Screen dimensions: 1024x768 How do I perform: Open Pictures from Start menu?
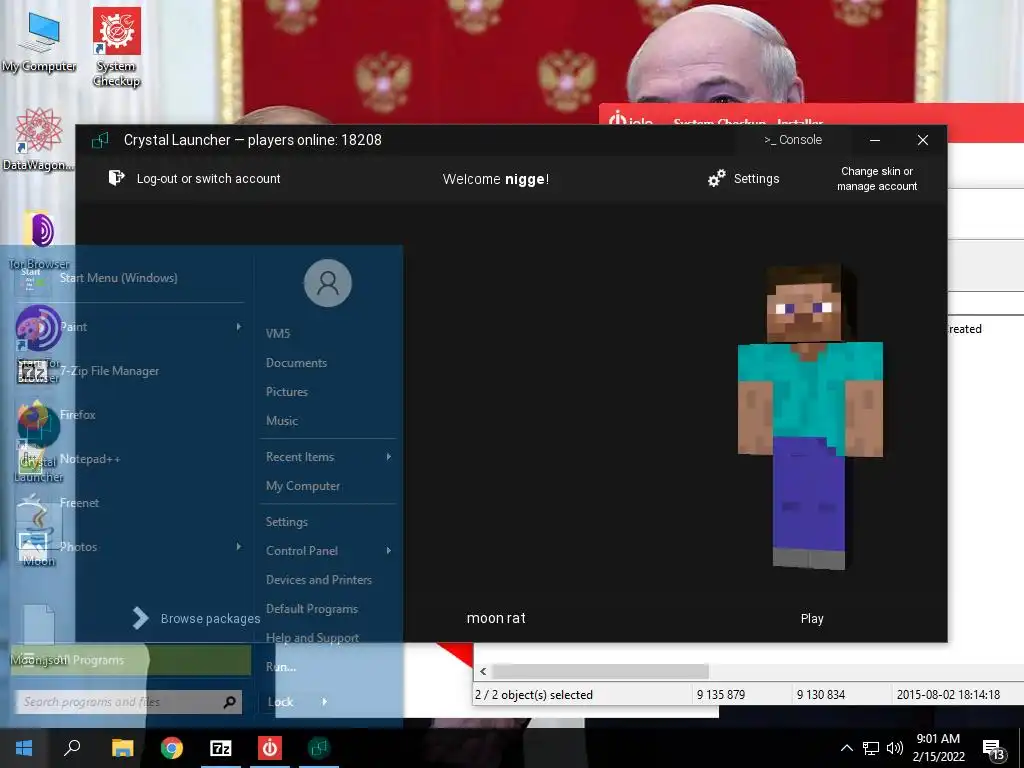pos(287,391)
